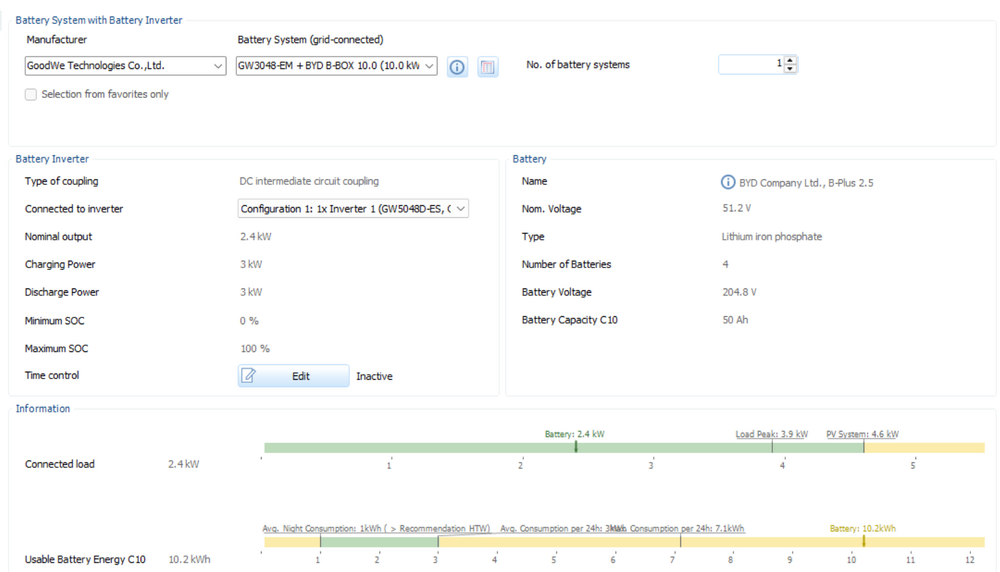Decrease number of battery systems
1000x572 pixels.
point(791,69)
